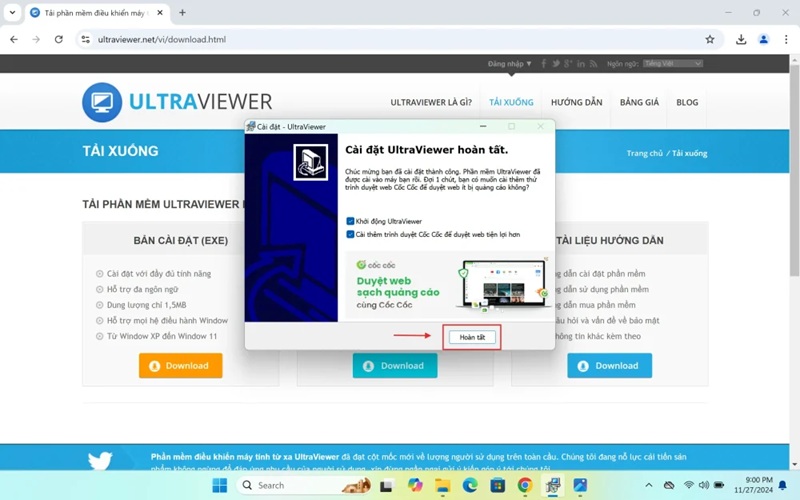Viewport: 800px width, 500px height.
Task: Uncheck Khởi động UltraViewer checkbox
Action: (x=350, y=221)
